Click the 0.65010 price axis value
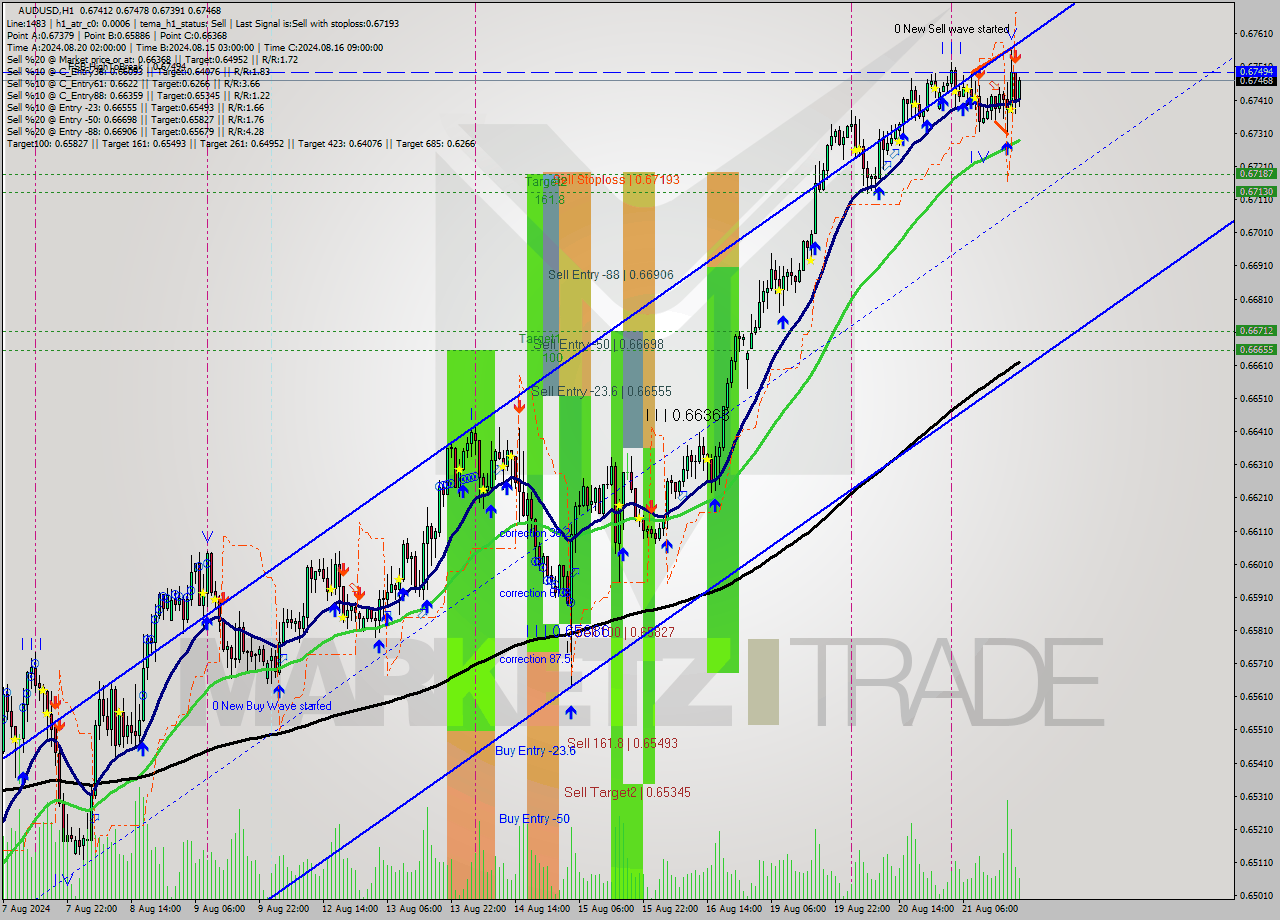The height and width of the screenshot is (920, 1280). click(x=1256, y=896)
